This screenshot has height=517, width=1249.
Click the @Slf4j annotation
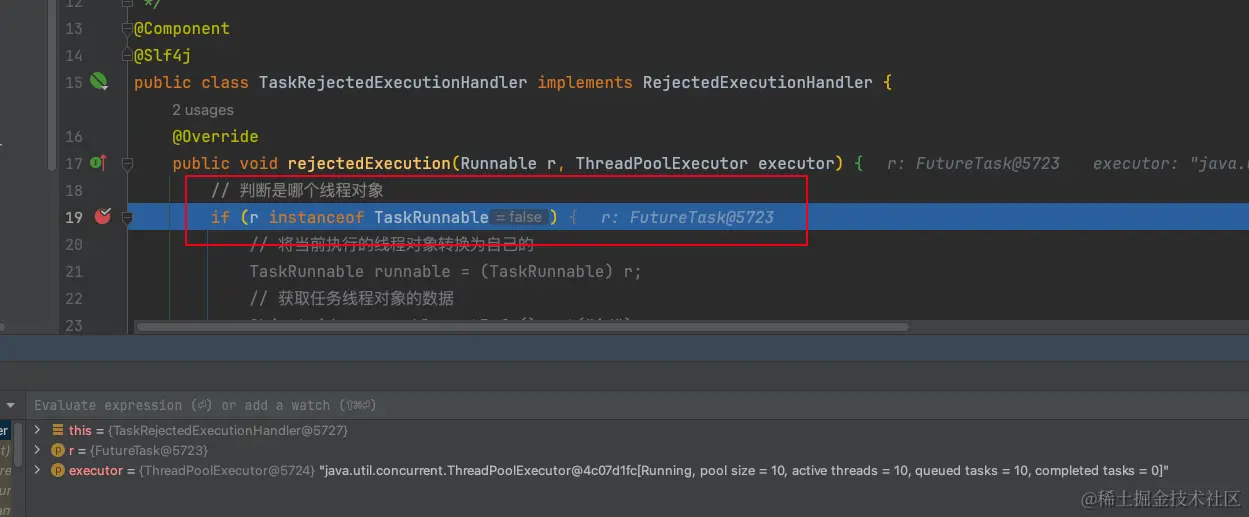click(162, 55)
